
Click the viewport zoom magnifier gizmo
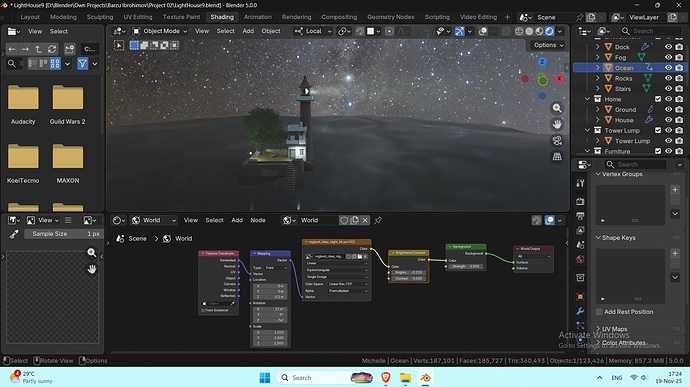point(557,108)
